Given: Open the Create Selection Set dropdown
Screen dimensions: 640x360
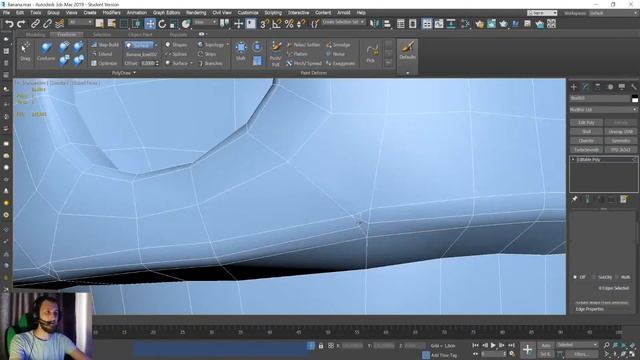Looking at the screenshot, I should pos(343,22).
